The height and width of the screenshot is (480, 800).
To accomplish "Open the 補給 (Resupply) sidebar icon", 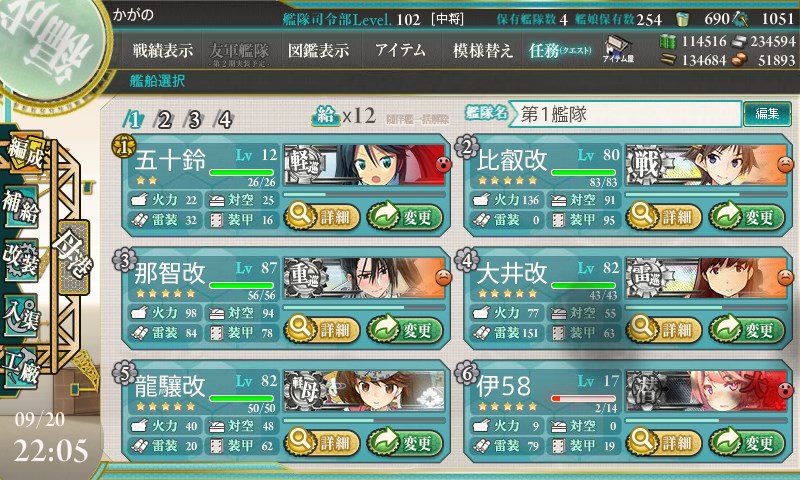I will (x=21, y=206).
